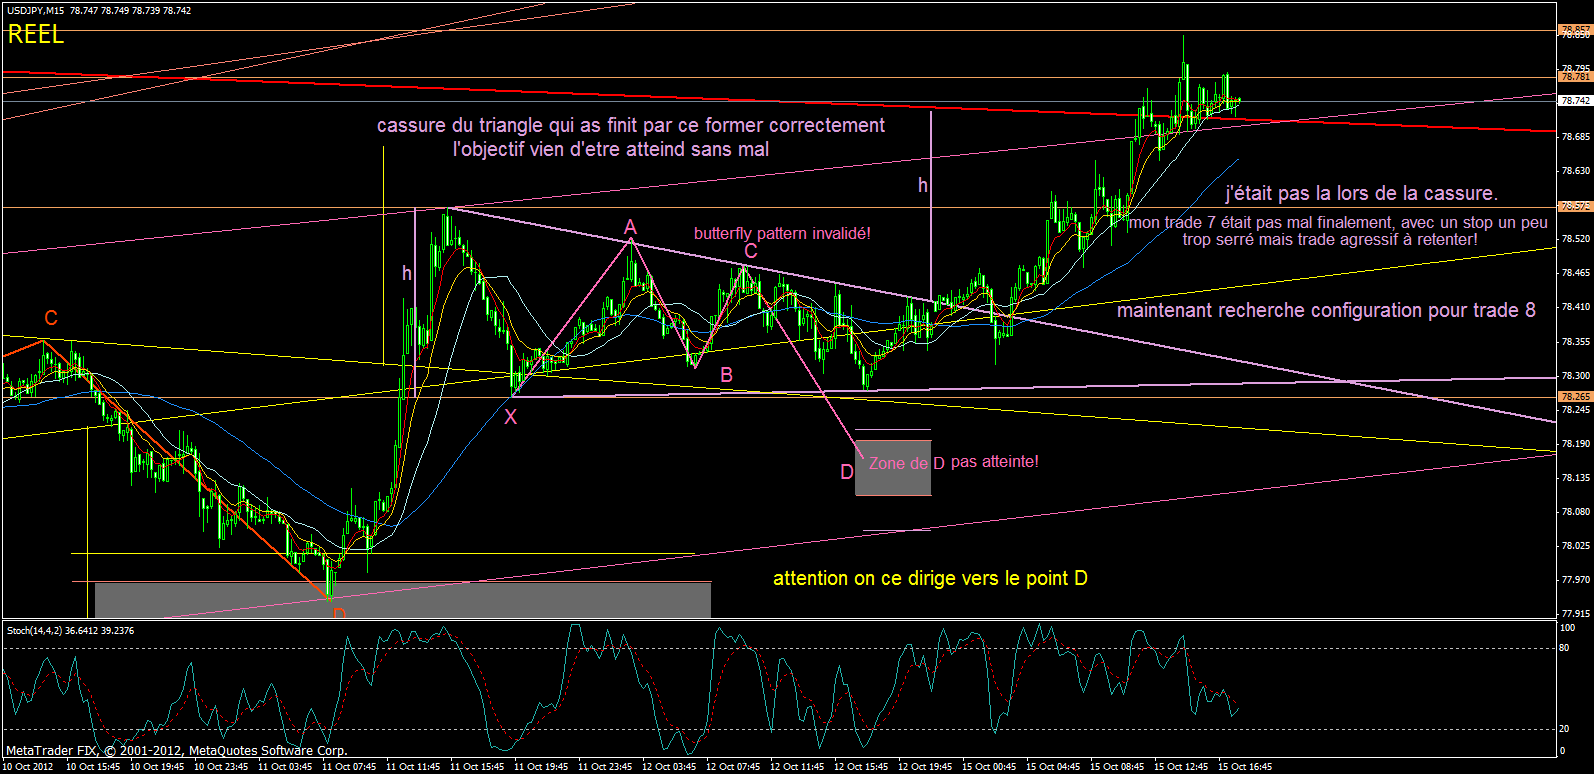1594x774 pixels.
Task: Click the orange 78.781 price tag
Action: [1575, 77]
